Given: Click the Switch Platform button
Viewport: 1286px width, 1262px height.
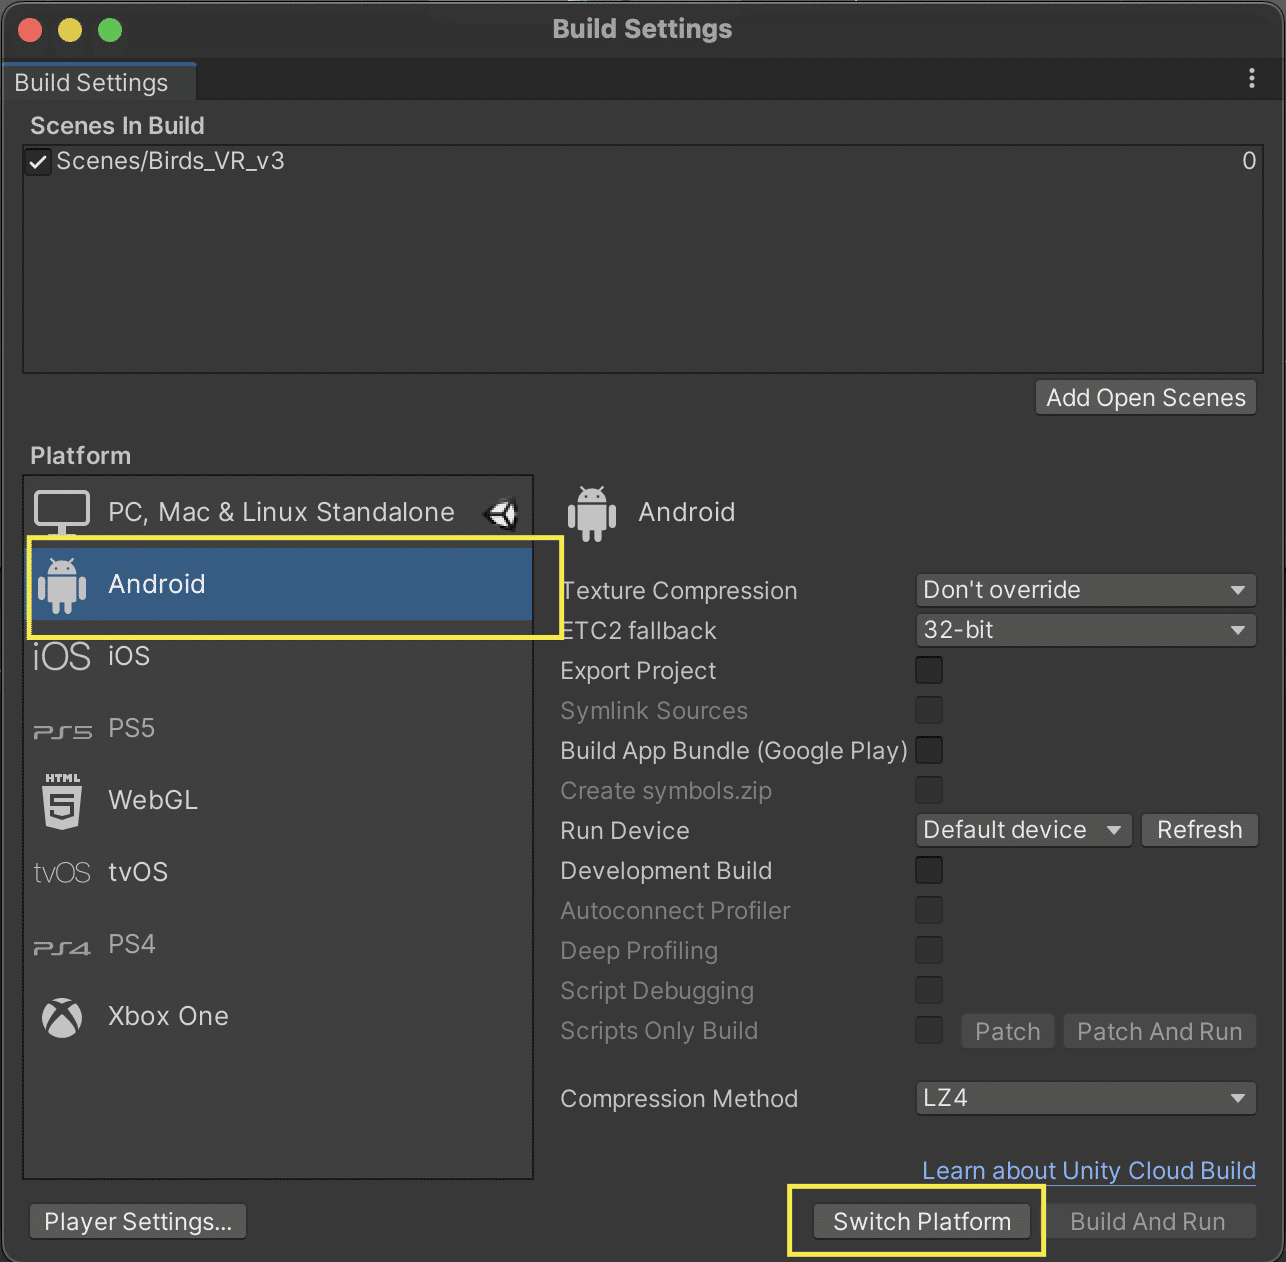Looking at the screenshot, I should point(922,1222).
